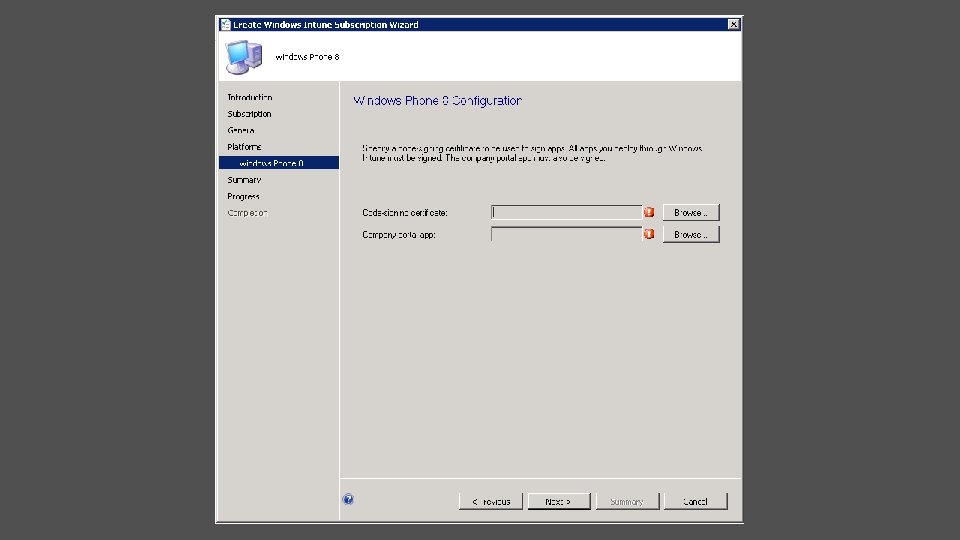Image resolution: width=960 pixels, height=540 pixels.
Task: Click the wizard title bar icon
Action: [225, 24]
